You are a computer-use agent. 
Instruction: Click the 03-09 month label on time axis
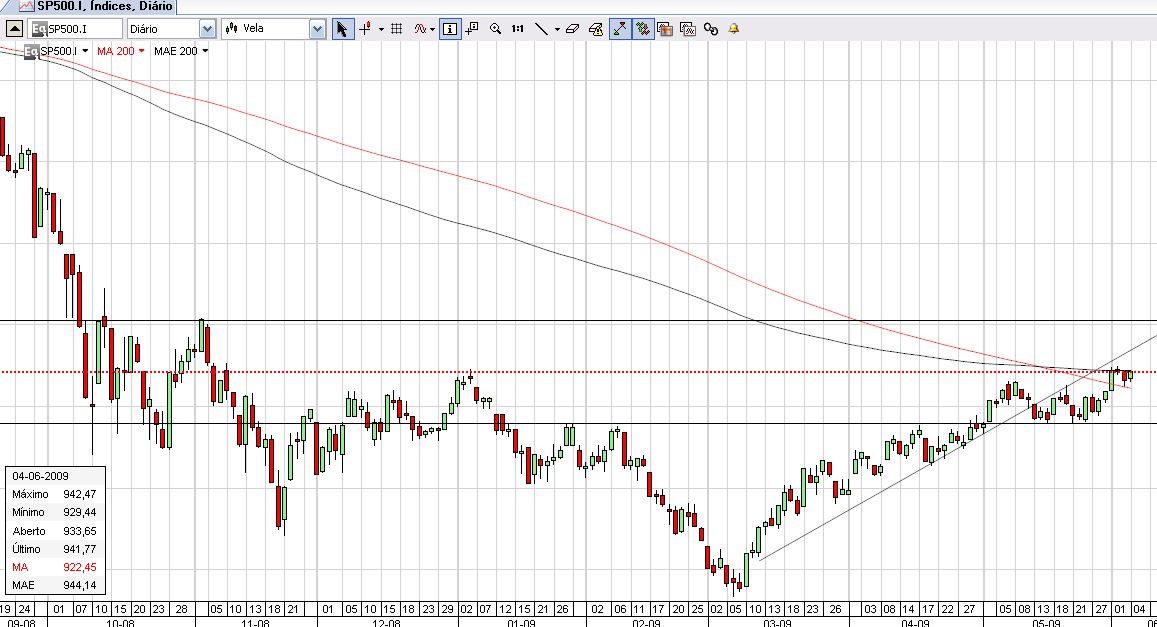tap(777, 623)
